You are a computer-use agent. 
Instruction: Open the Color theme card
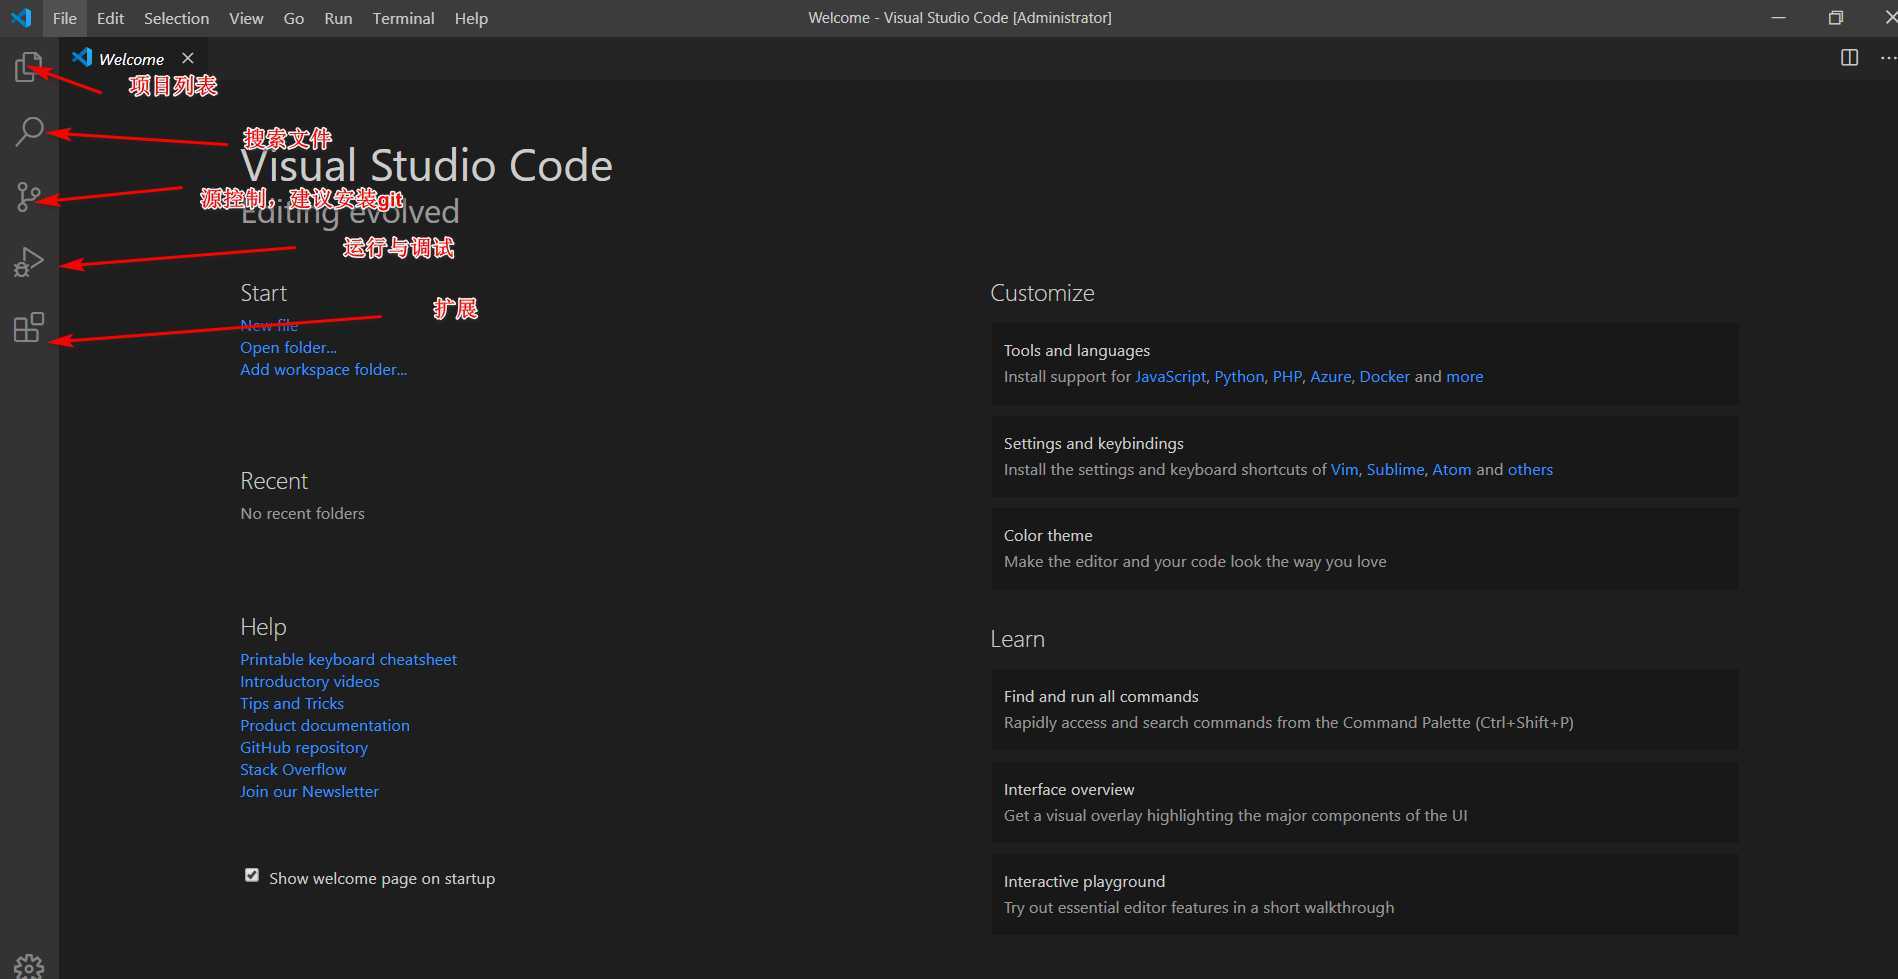(1364, 548)
